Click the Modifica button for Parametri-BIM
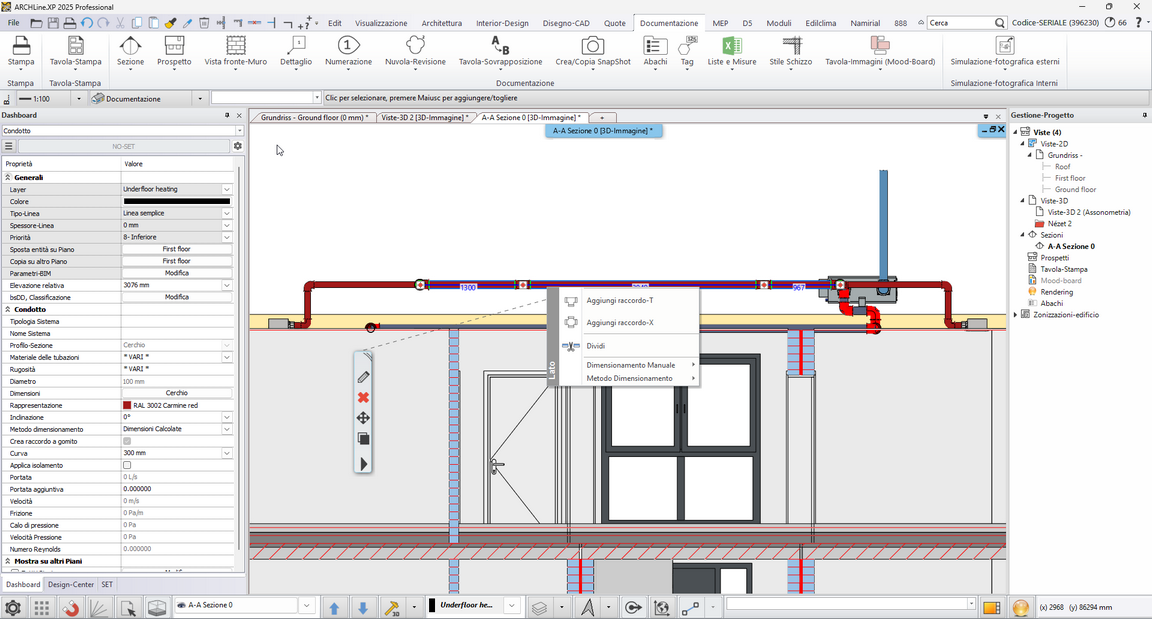The width and height of the screenshot is (1152, 619). pos(176,273)
